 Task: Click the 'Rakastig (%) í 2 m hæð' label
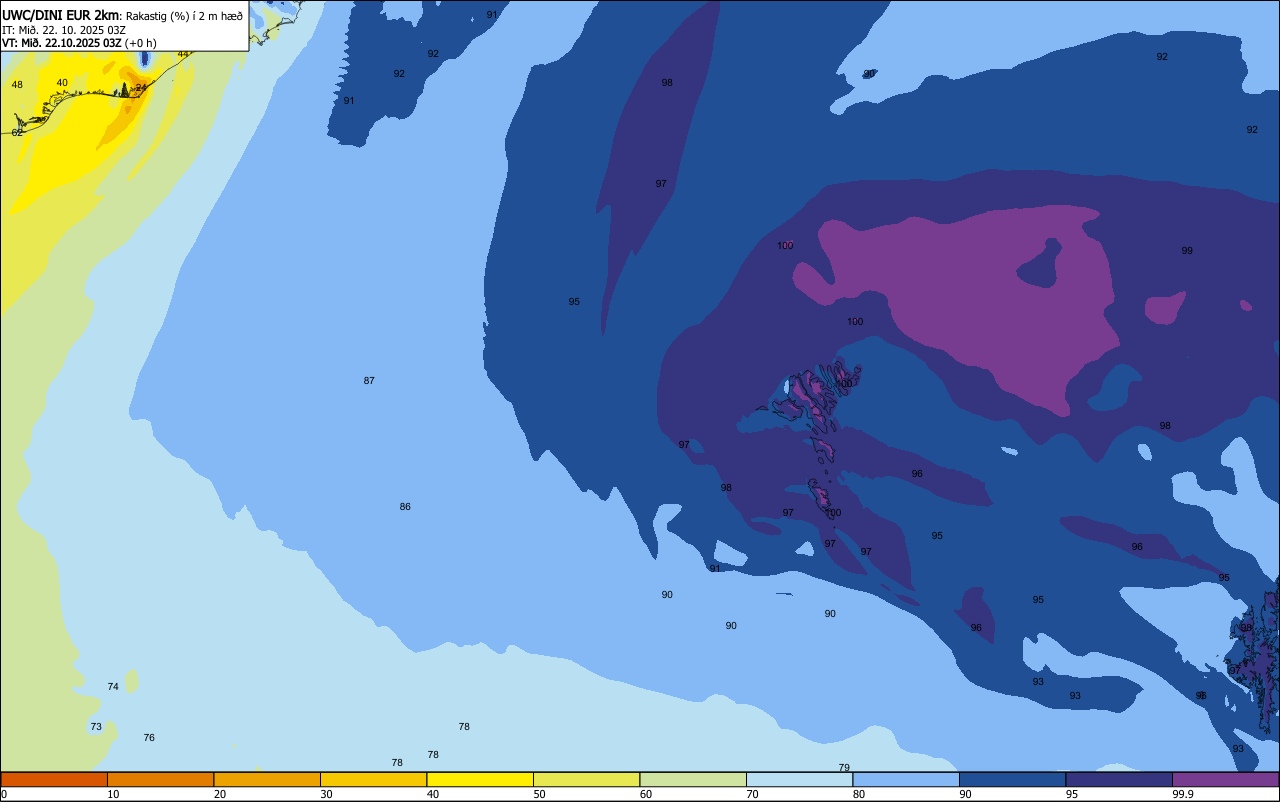184,15
